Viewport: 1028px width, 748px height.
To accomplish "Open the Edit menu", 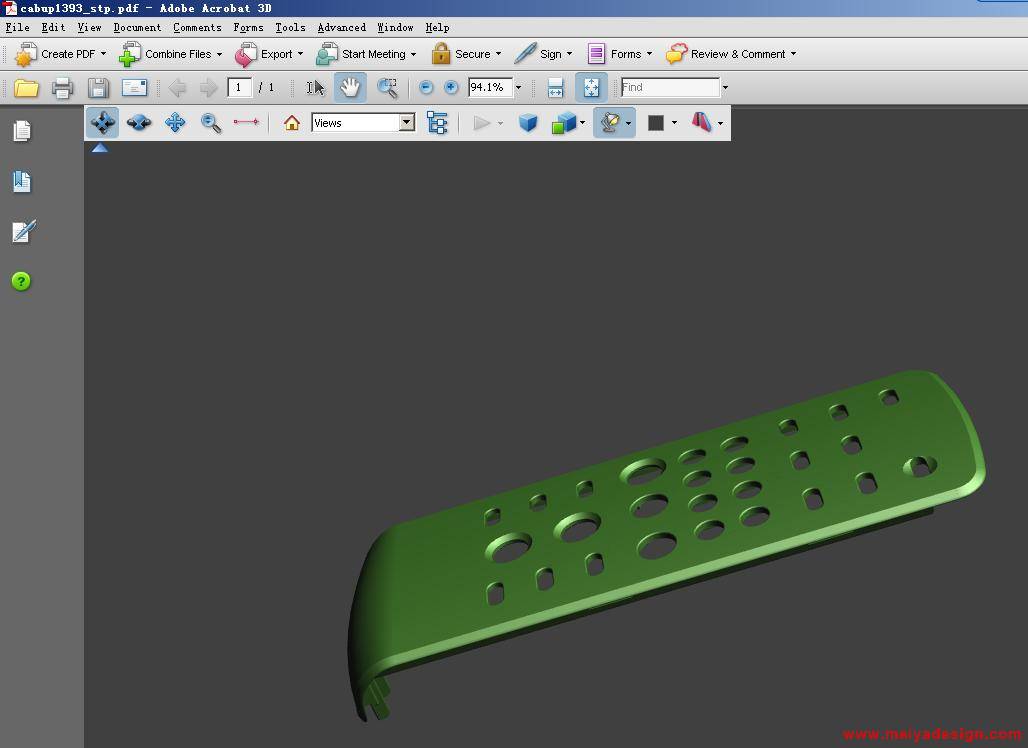I will point(53,28).
